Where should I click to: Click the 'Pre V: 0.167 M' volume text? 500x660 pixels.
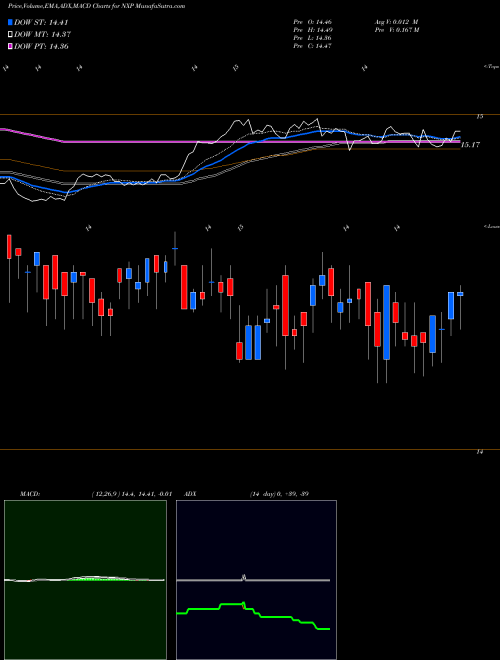click(x=396, y=30)
